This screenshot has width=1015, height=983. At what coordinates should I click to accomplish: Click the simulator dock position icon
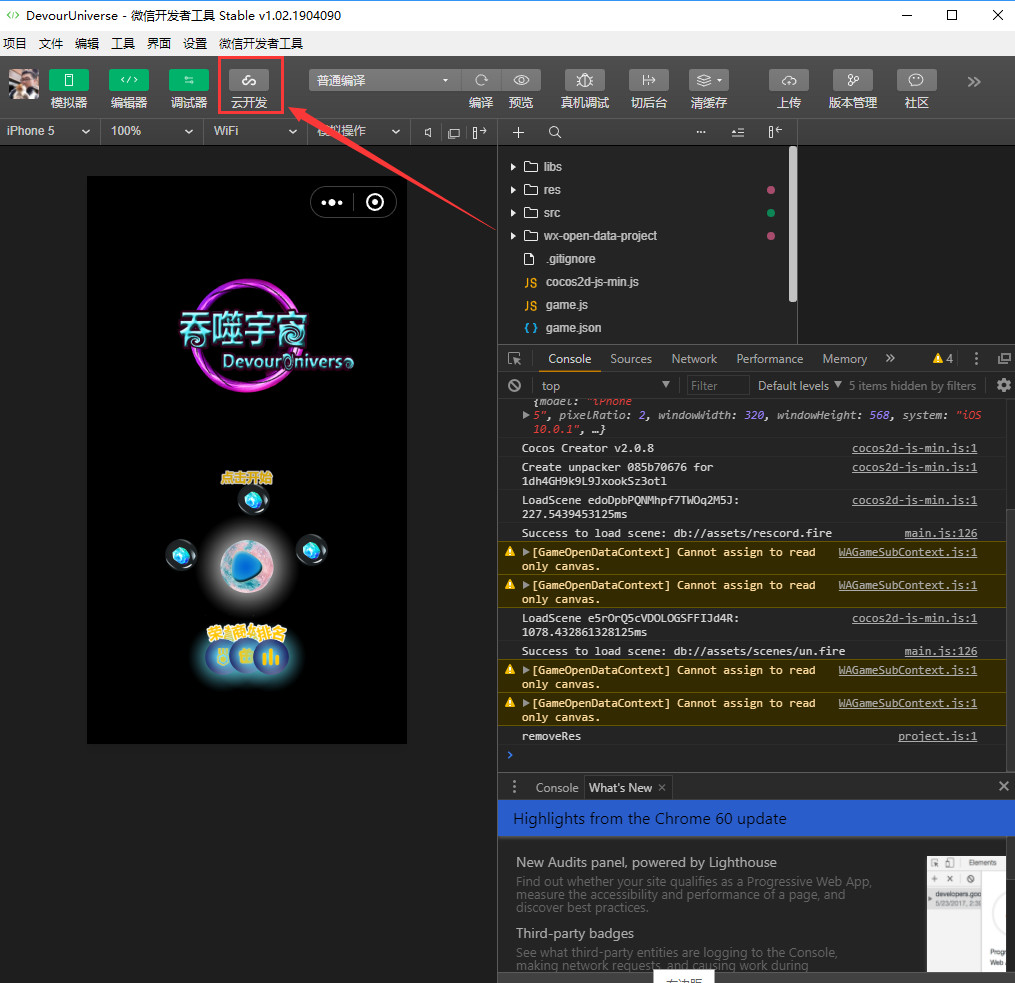(479, 133)
